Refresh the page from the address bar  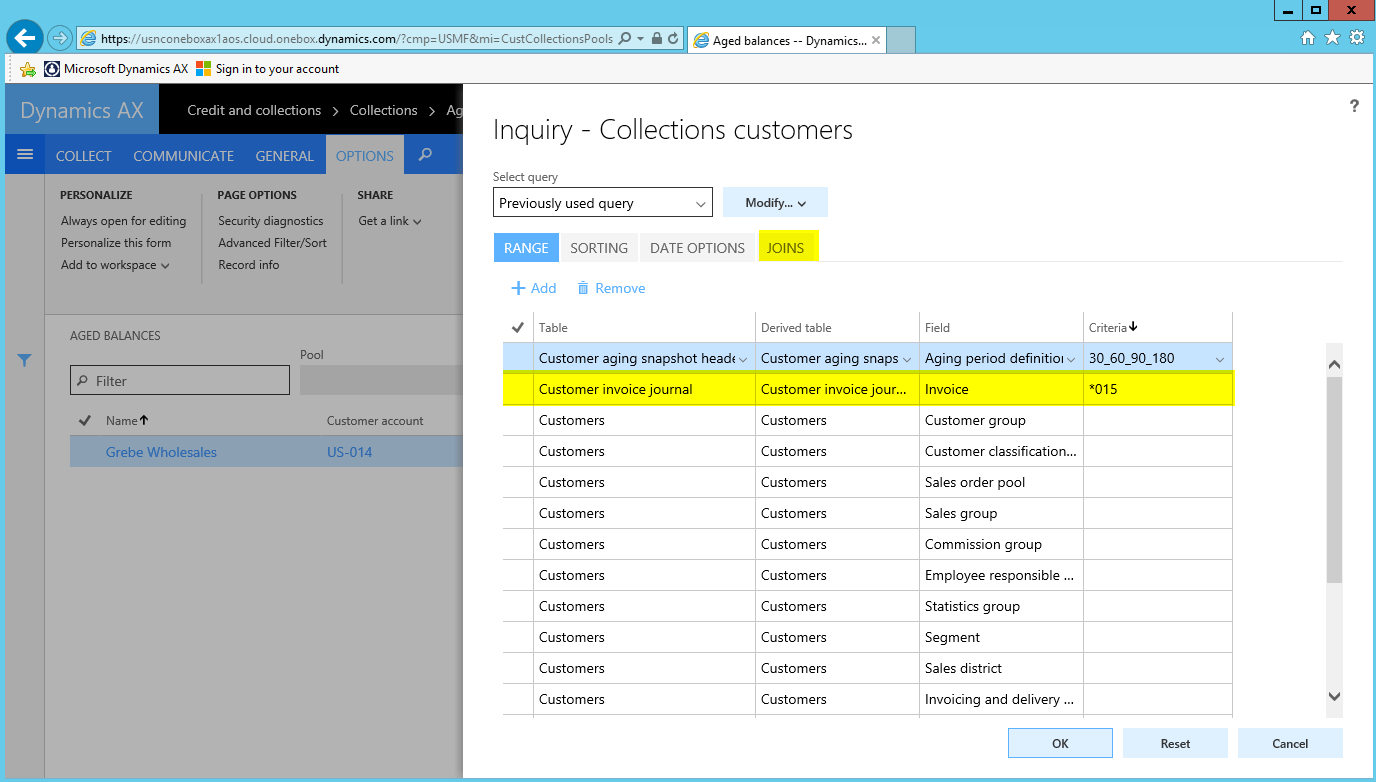[x=673, y=39]
